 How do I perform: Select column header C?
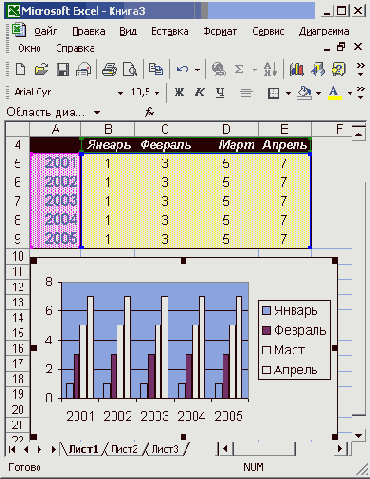point(165,129)
